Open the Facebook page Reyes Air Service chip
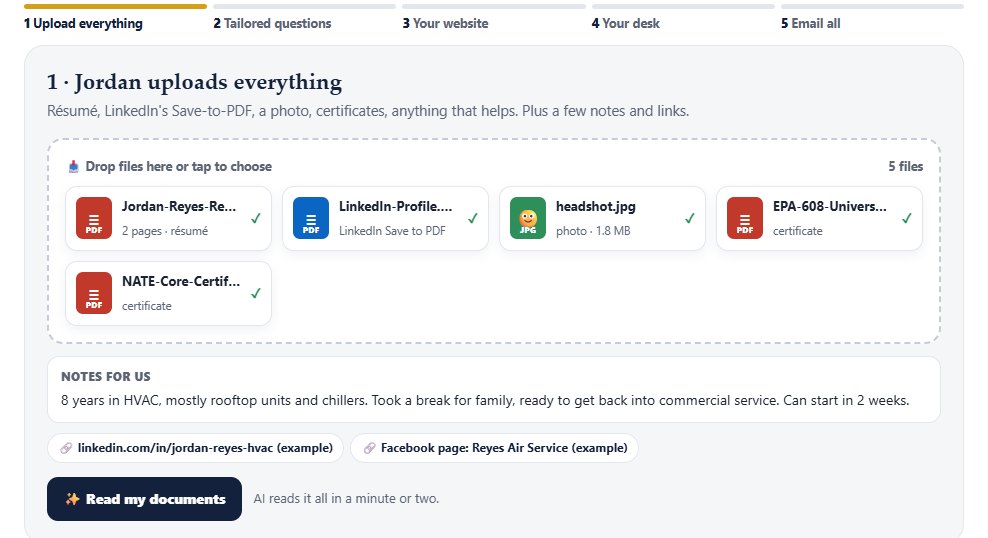The image size is (988, 538). [495, 448]
